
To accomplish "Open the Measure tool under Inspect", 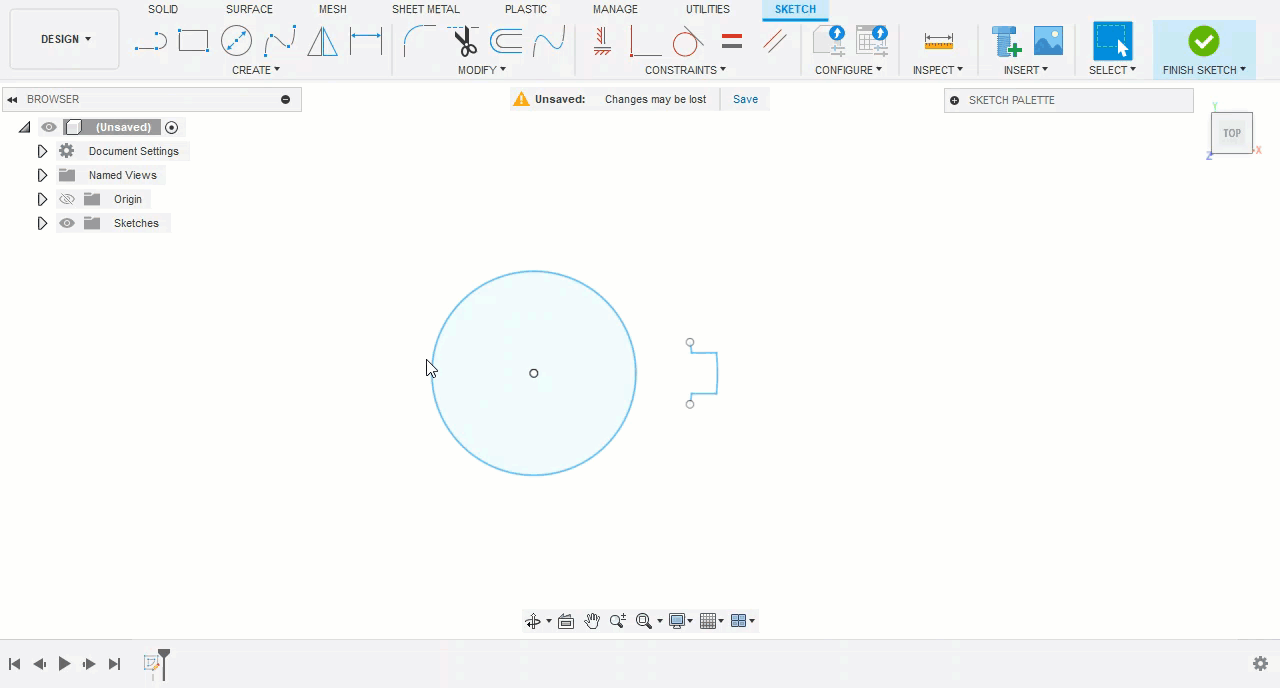I will (938, 42).
